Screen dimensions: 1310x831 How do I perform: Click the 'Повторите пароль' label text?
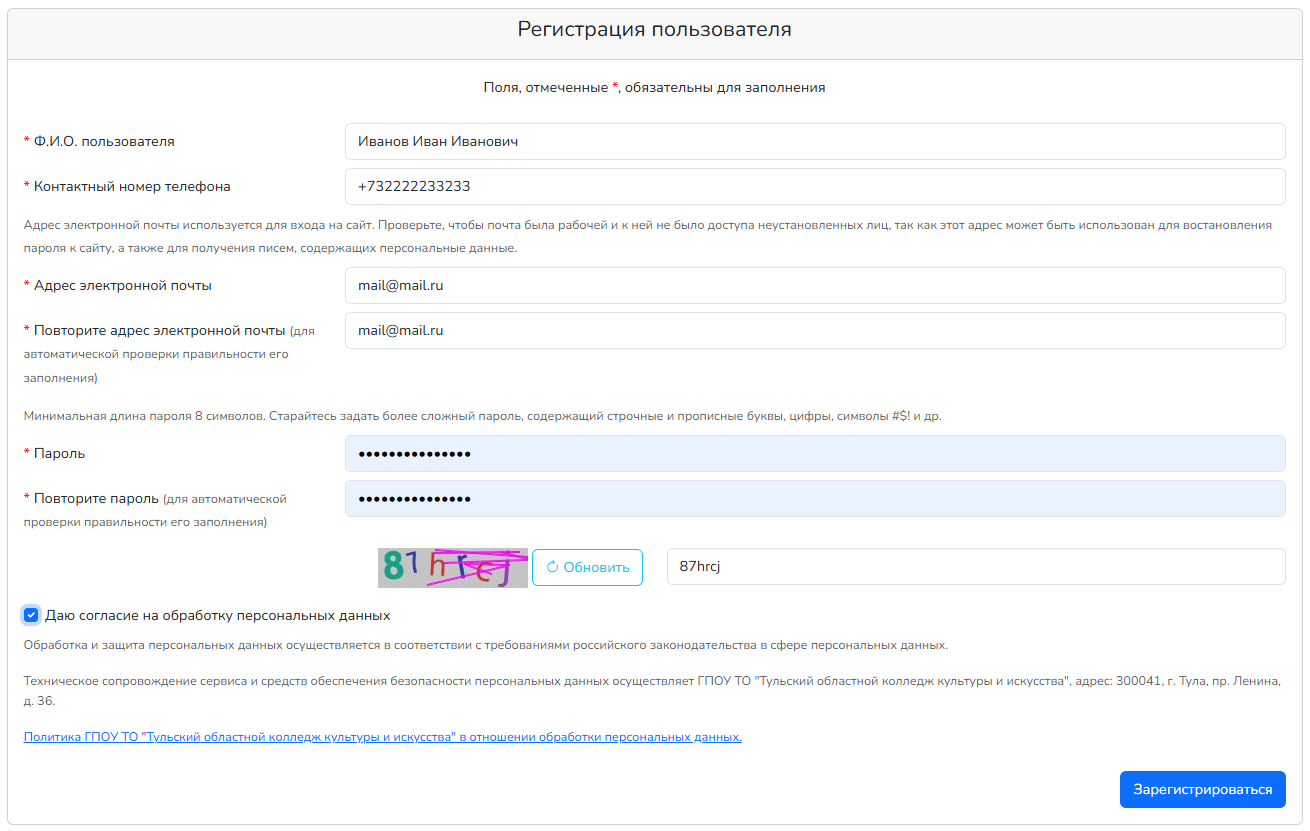(96, 498)
